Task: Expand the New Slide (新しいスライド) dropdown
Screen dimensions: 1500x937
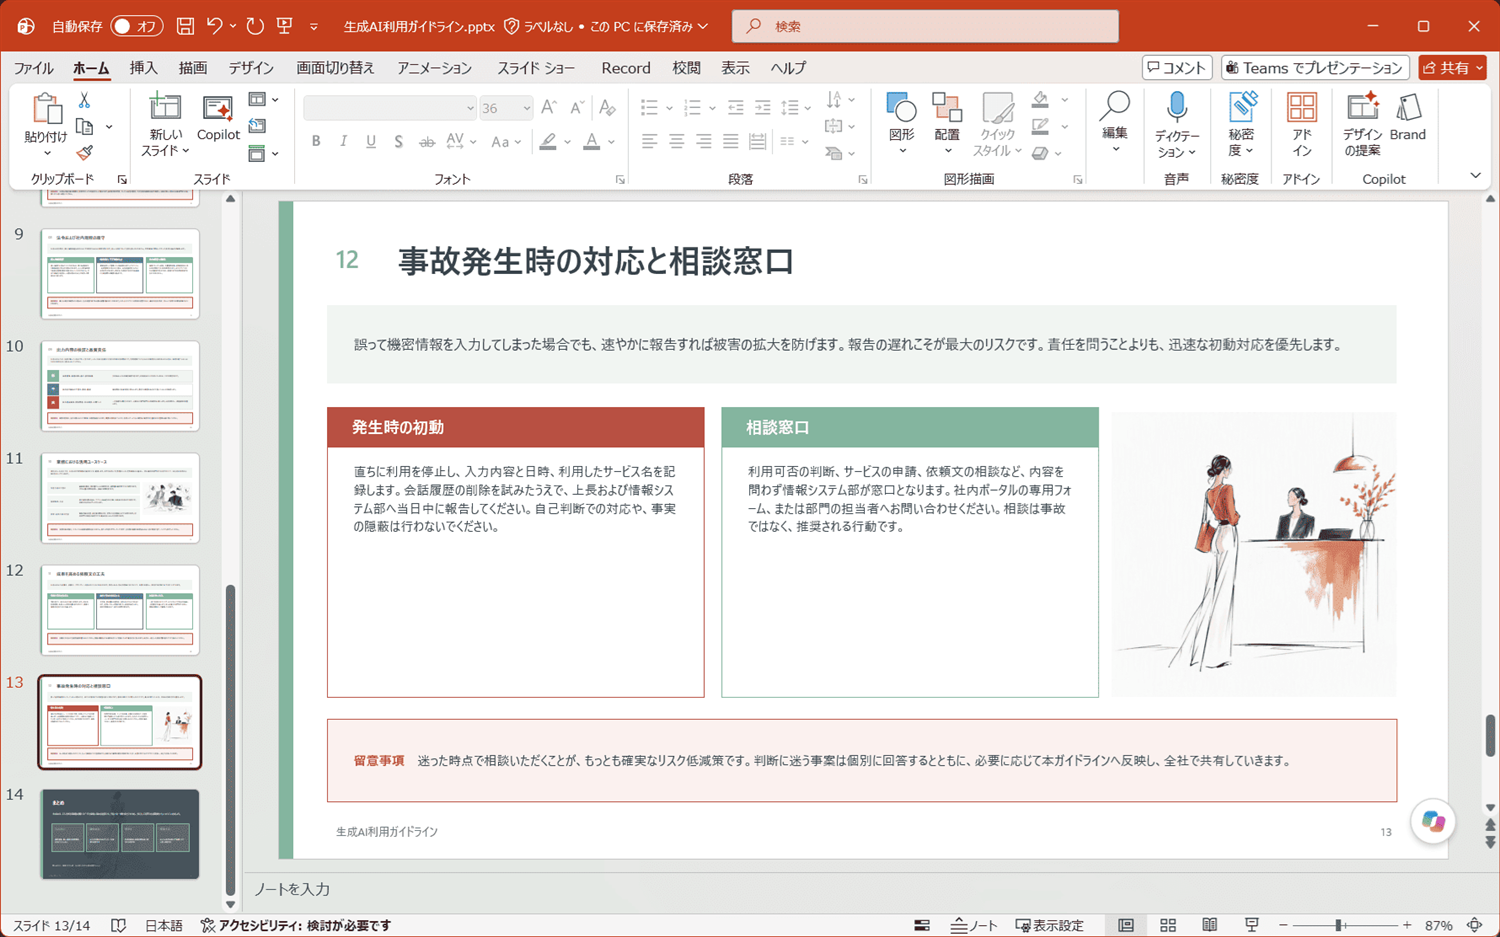Action: (x=186, y=151)
